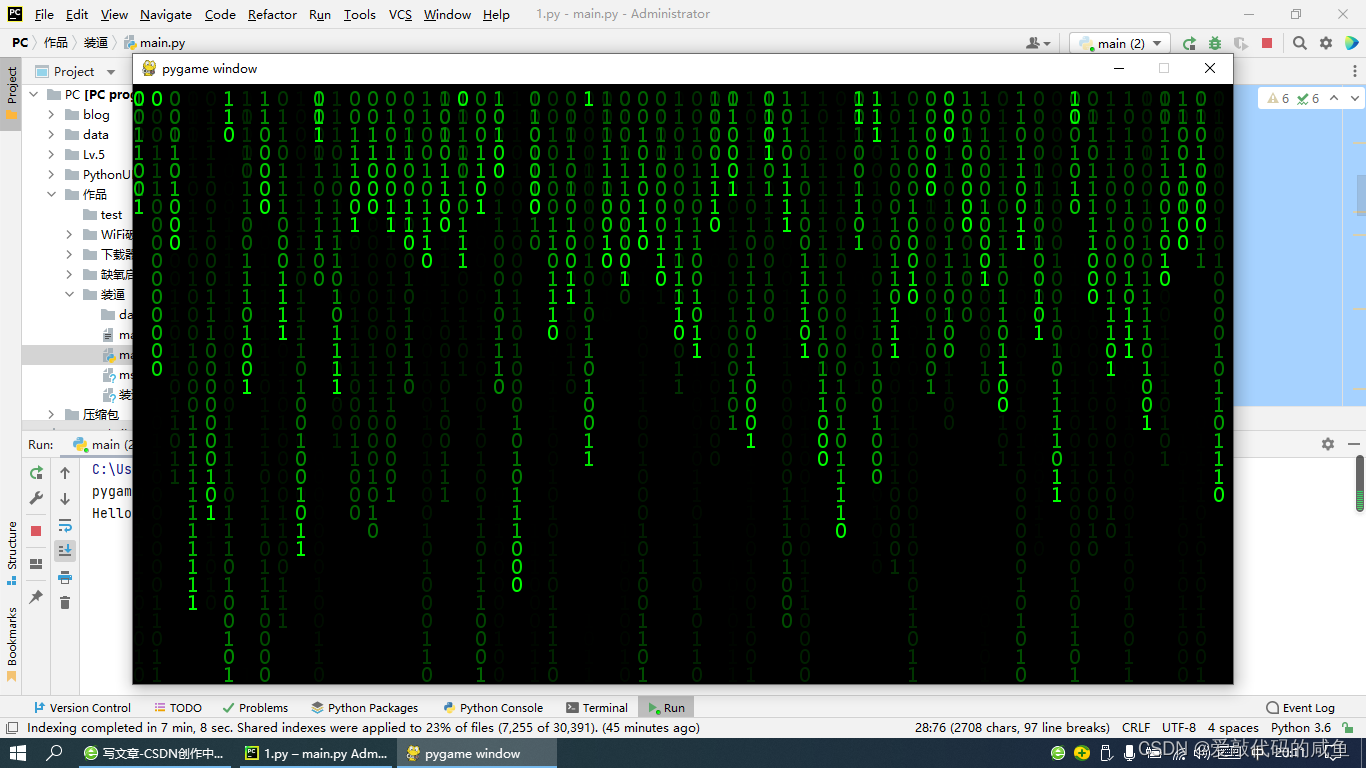Viewport: 1366px width, 768px height.
Task: Click the up arrow in the Run console
Action: (65, 473)
